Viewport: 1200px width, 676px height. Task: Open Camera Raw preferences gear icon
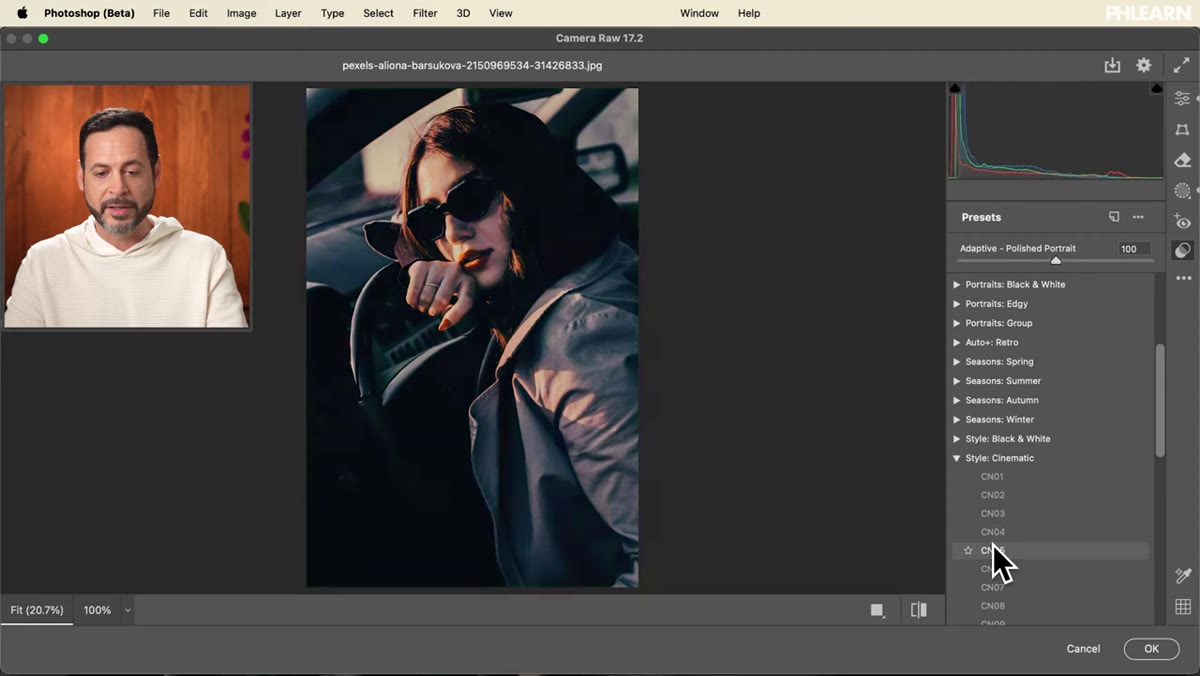[x=1144, y=65]
